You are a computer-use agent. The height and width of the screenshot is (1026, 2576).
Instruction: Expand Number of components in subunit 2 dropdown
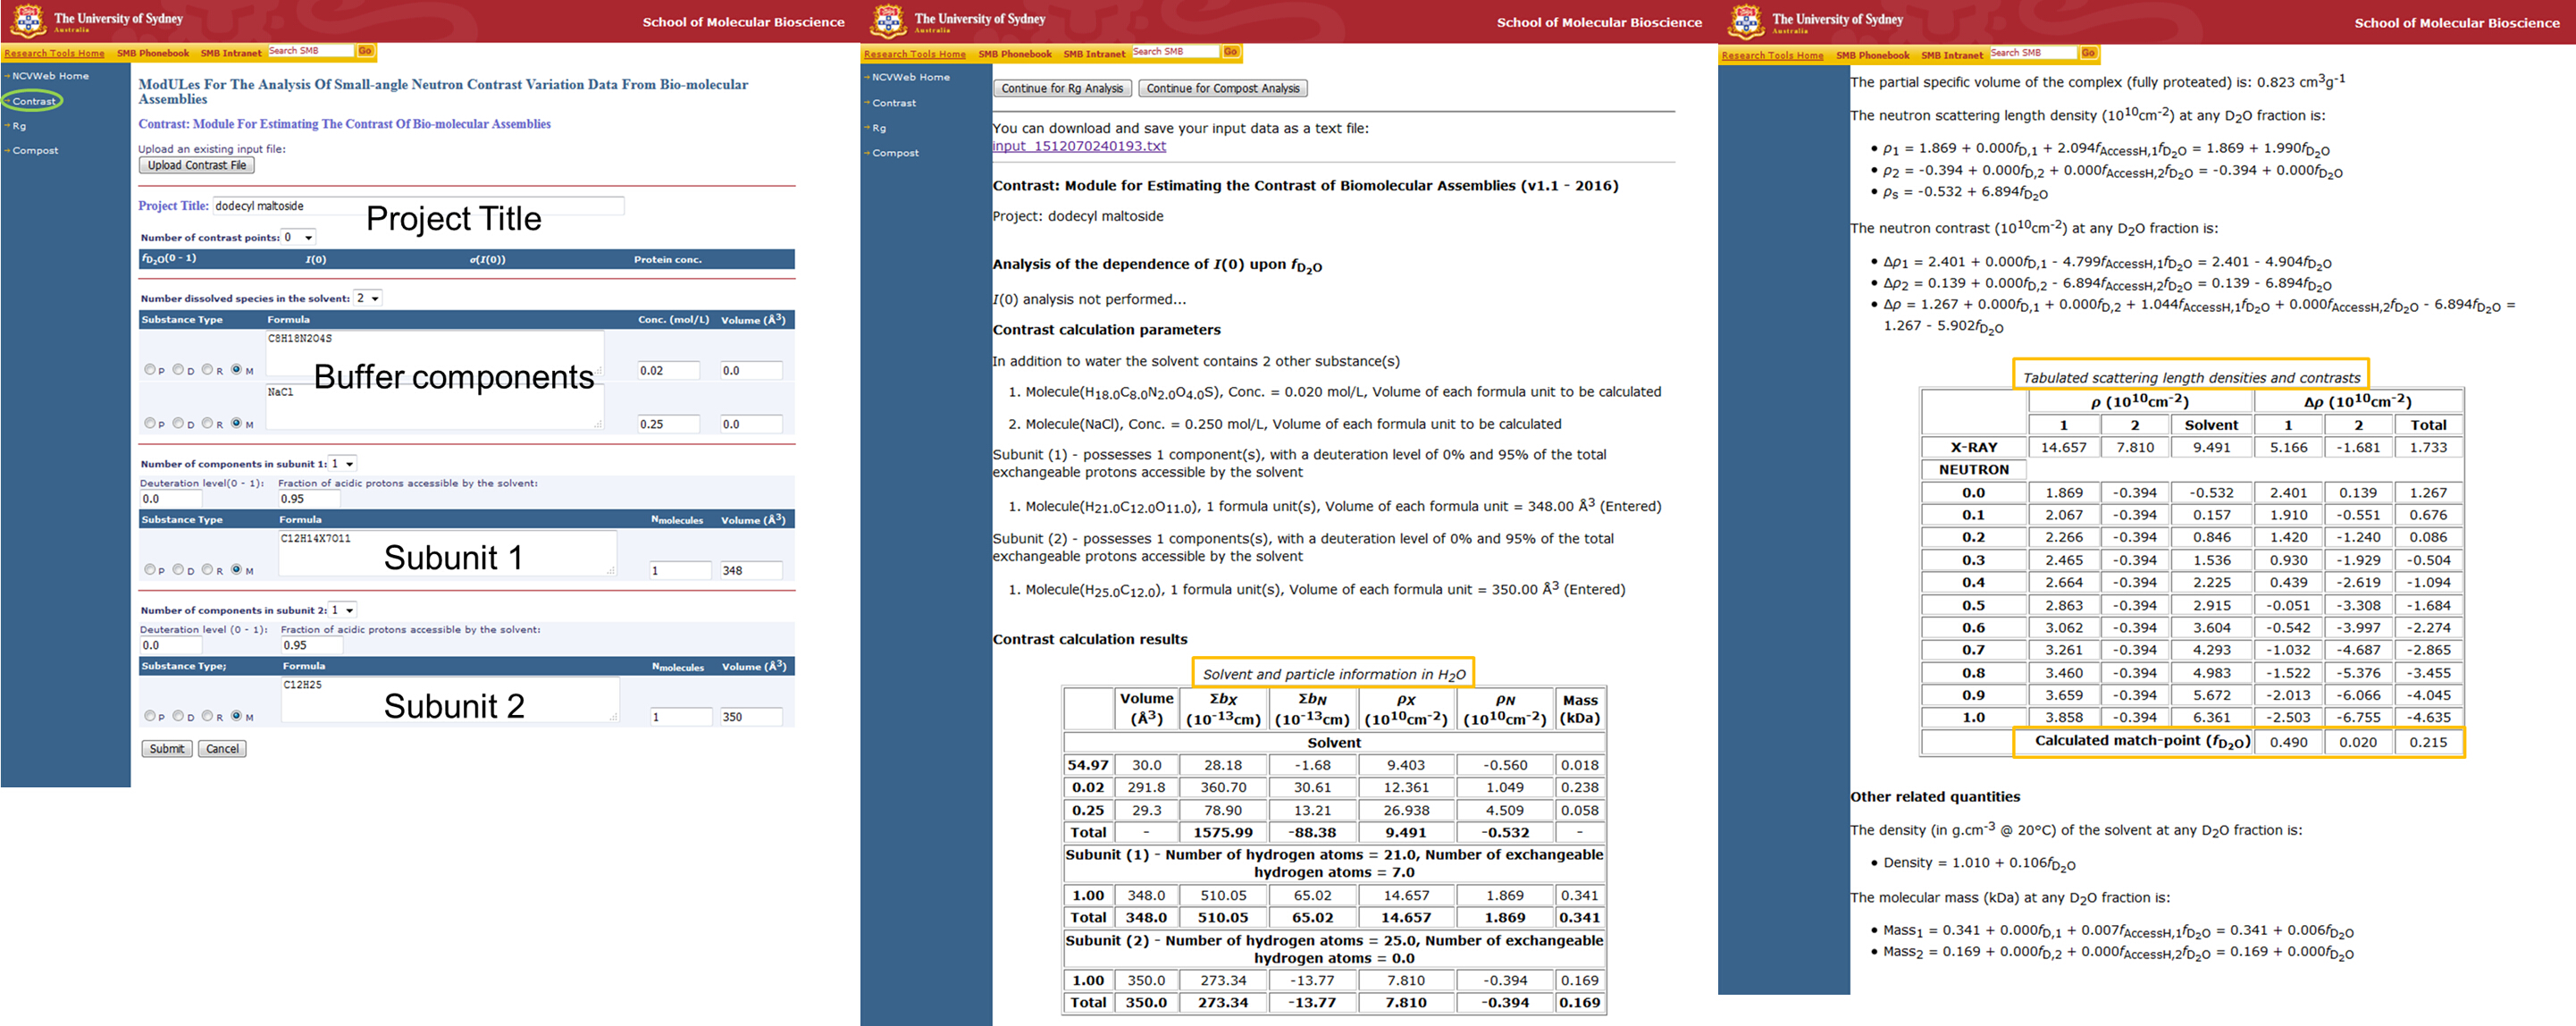click(x=343, y=610)
